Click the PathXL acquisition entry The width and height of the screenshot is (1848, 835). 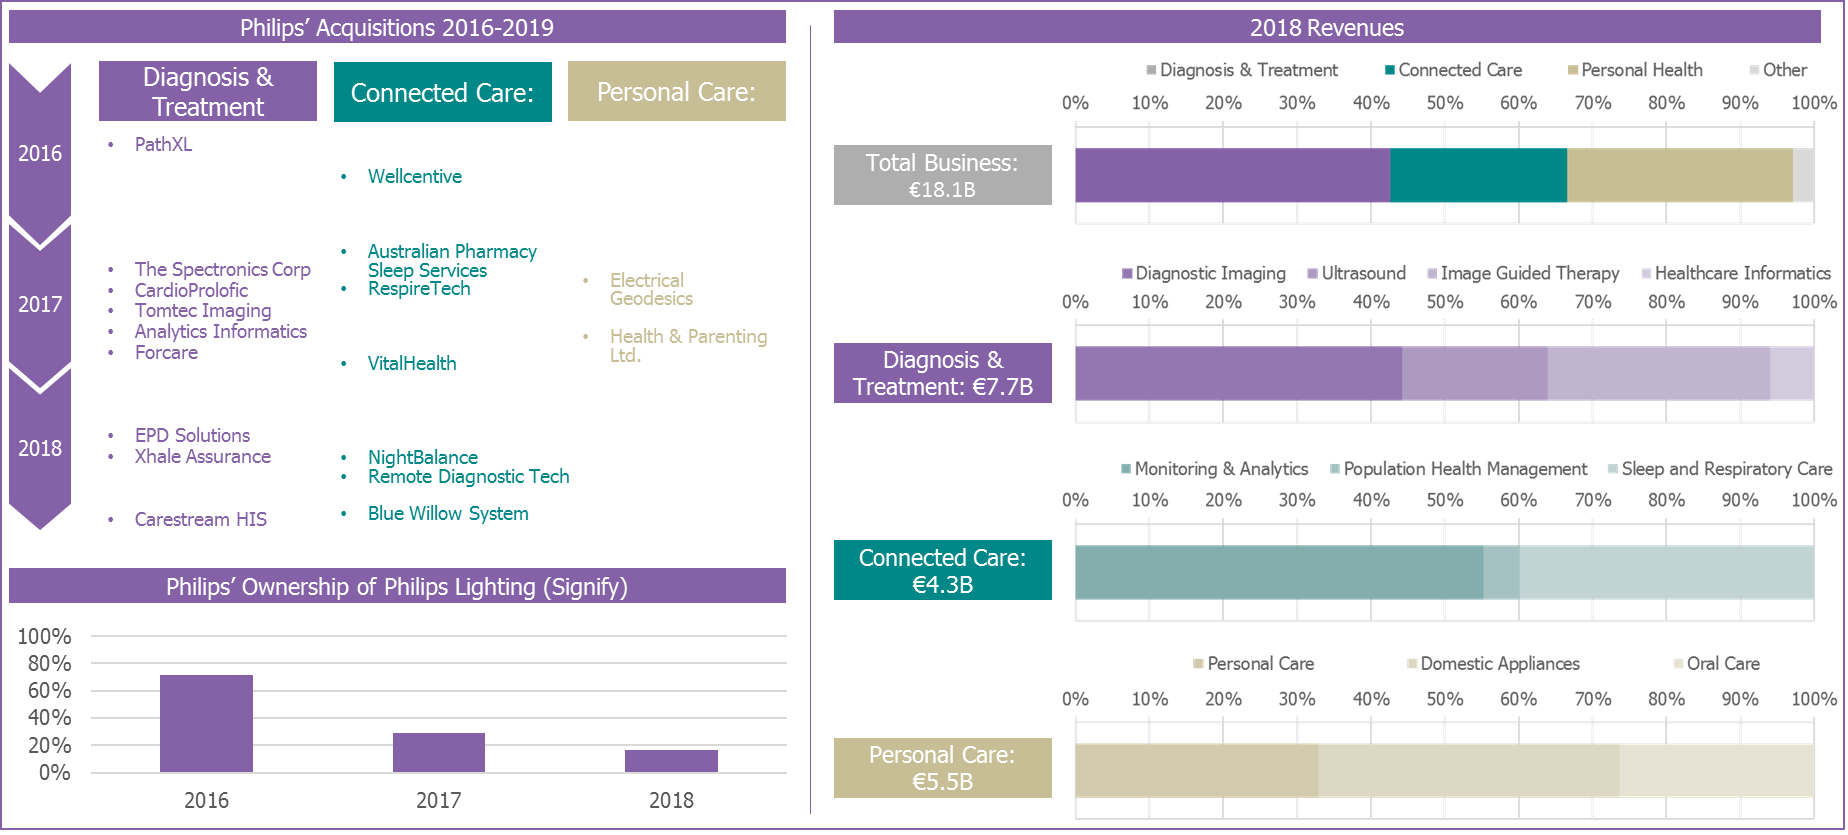pyautogui.click(x=163, y=144)
